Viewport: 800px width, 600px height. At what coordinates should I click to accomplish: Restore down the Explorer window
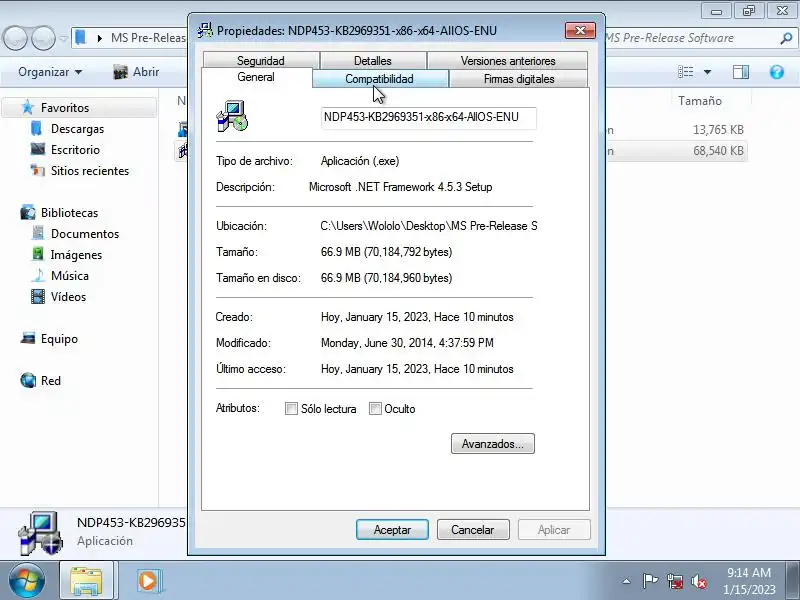[x=749, y=11]
